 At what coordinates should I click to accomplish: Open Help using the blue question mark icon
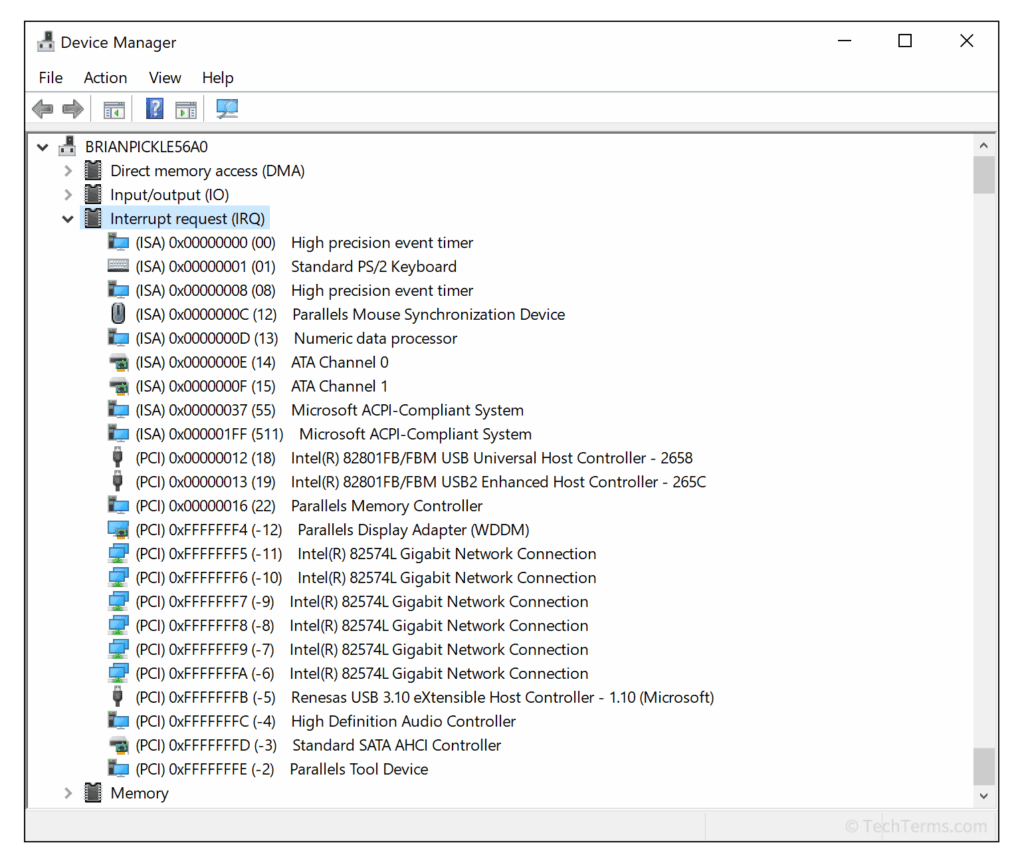(153, 108)
